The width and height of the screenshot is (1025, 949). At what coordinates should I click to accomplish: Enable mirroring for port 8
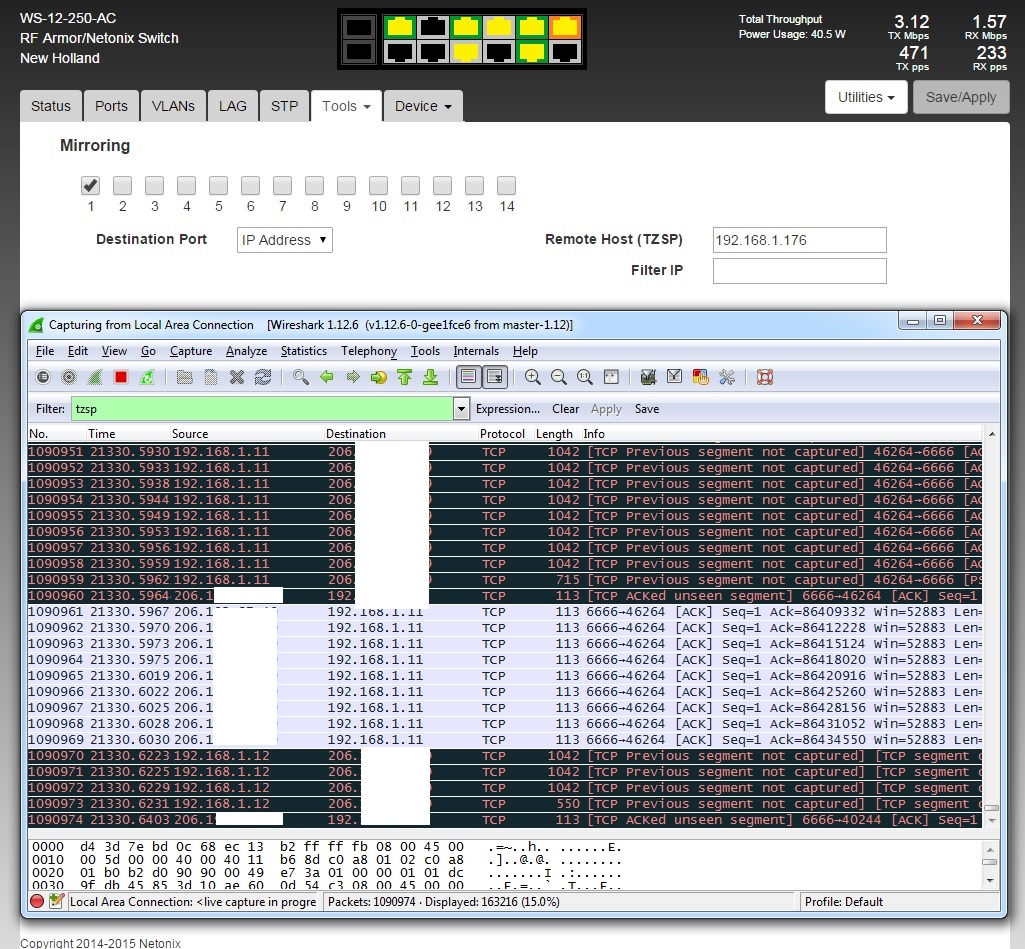tap(314, 186)
